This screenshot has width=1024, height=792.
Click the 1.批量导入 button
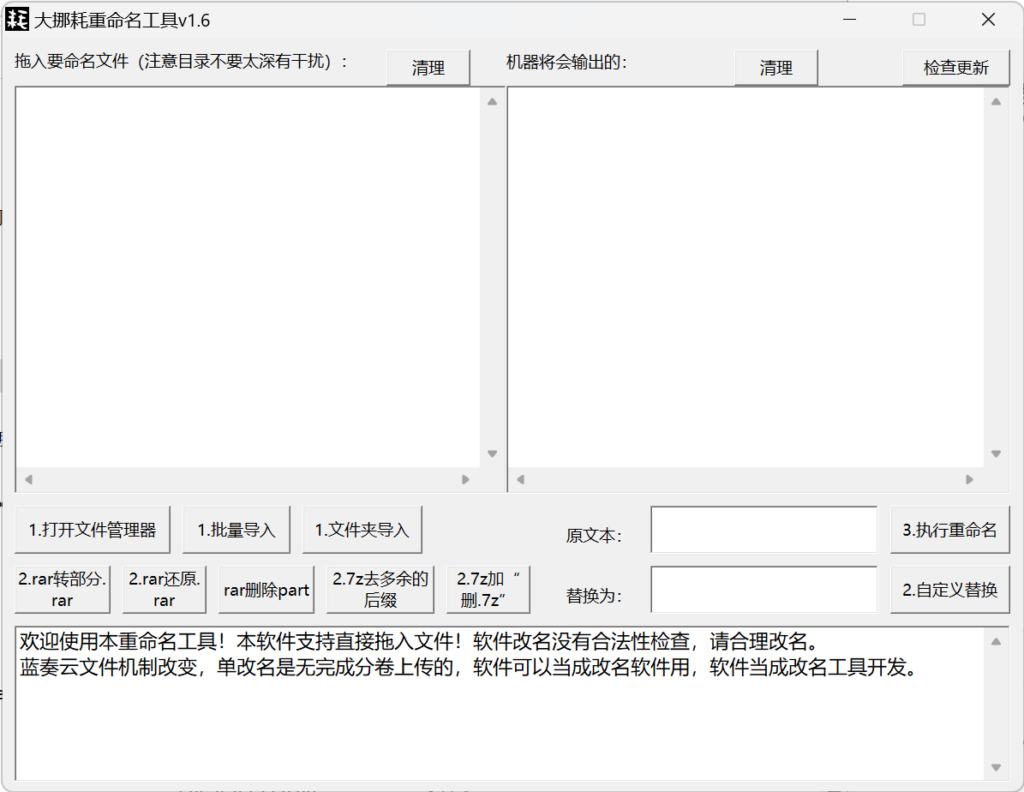point(236,530)
